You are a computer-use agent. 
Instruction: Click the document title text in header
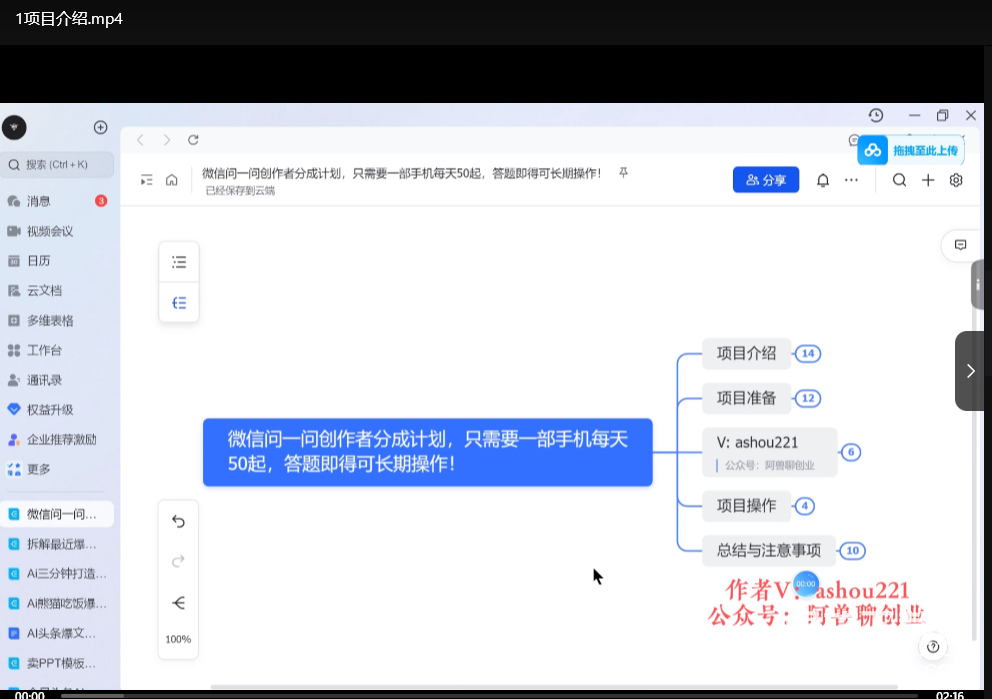point(402,173)
